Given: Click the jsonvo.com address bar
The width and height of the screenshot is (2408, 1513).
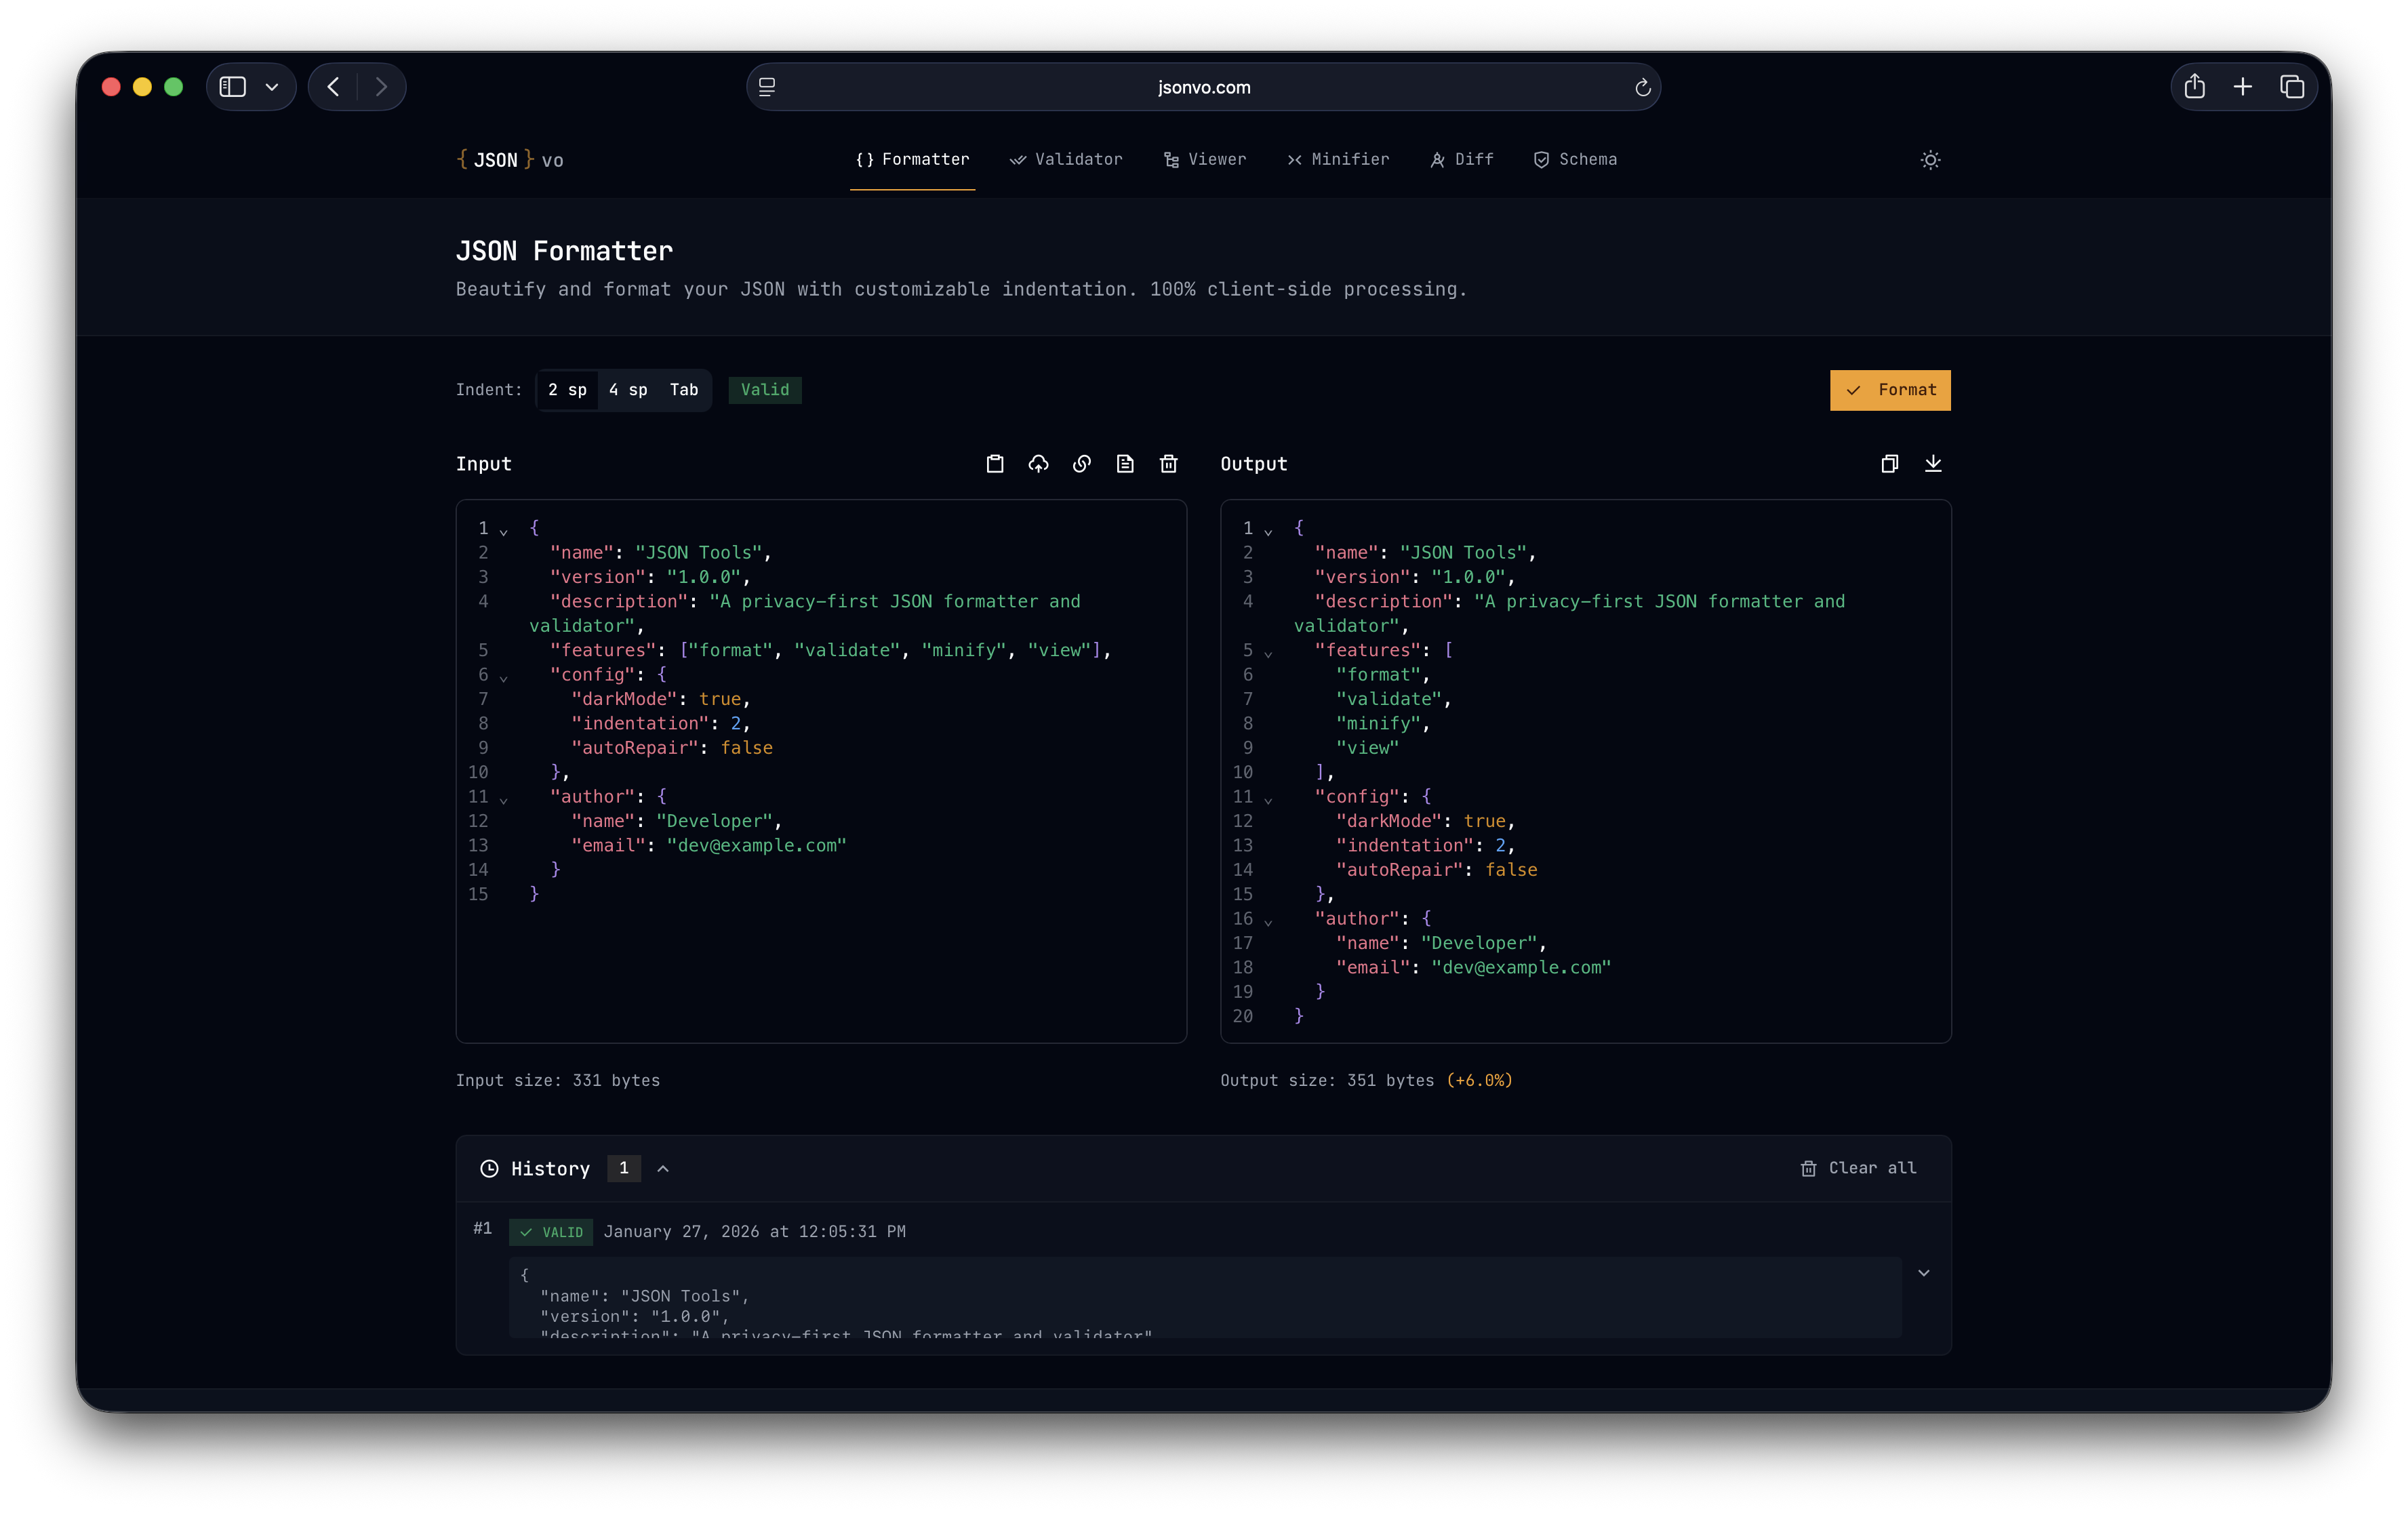Looking at the screenshot, I should point(1204,87).
